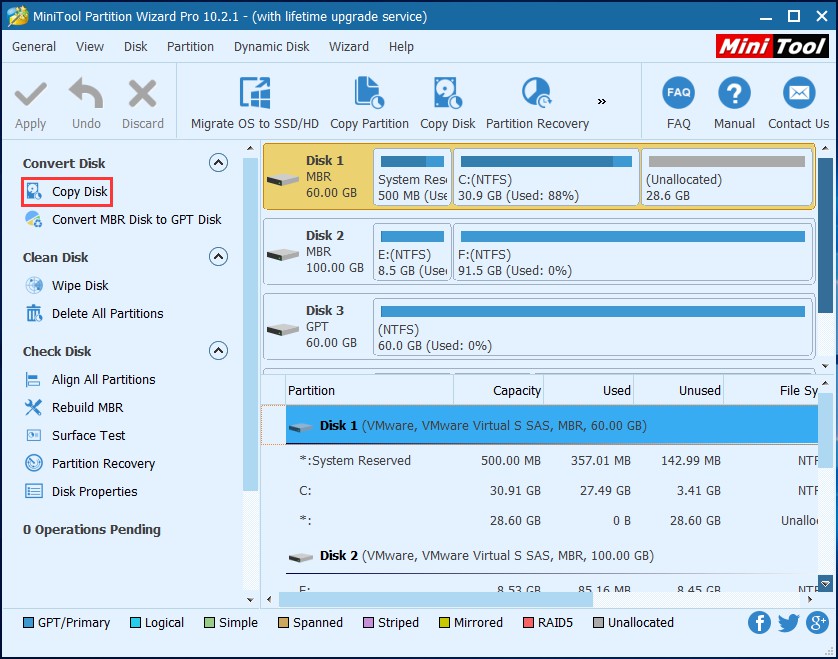Image resolution: width=838 pixels, height=659 pixels.
Task: Select Disk 1 row in partition list
Action: pyautogui.click(x=552, y=425)
